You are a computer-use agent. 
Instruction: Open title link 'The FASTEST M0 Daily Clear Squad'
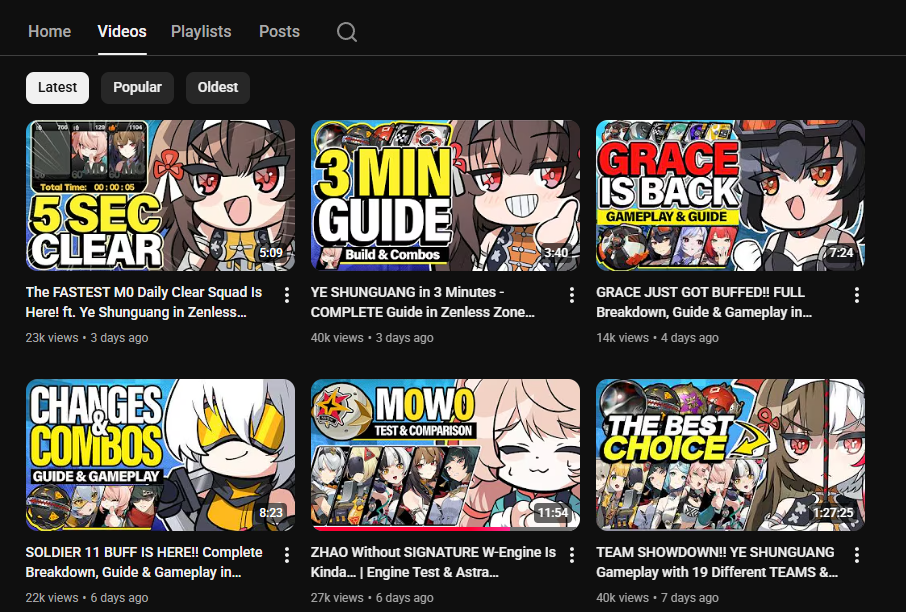(x=144, y=302)
